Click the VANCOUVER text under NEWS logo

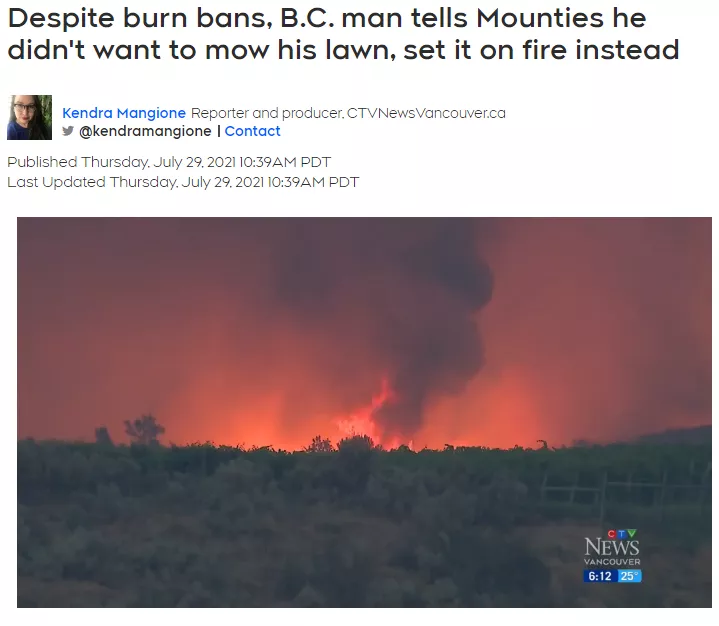point(612,562)
